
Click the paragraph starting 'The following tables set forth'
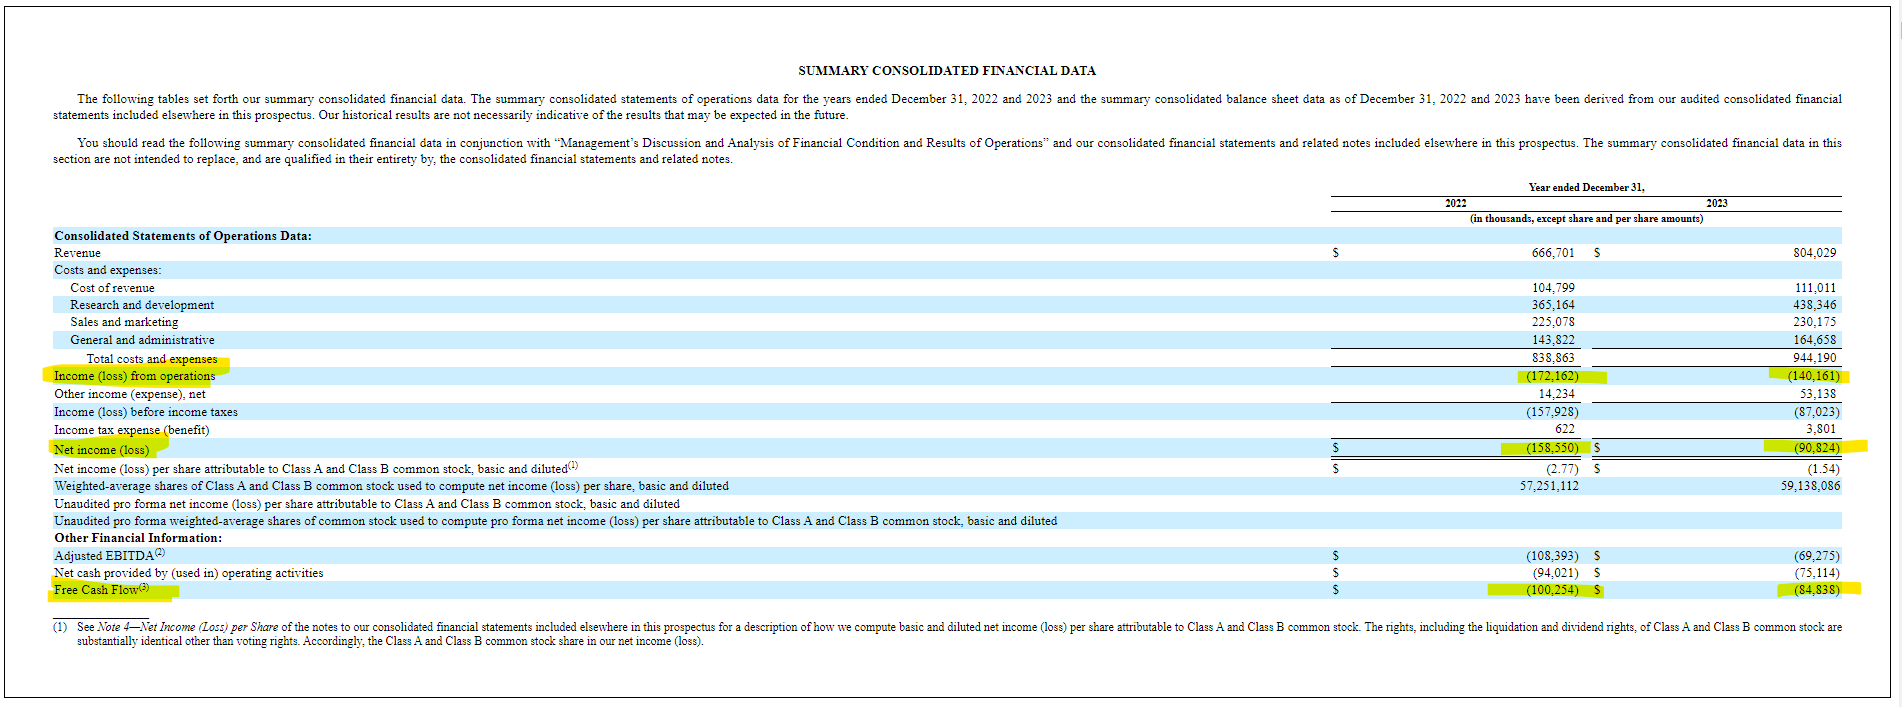pos(947,107)
